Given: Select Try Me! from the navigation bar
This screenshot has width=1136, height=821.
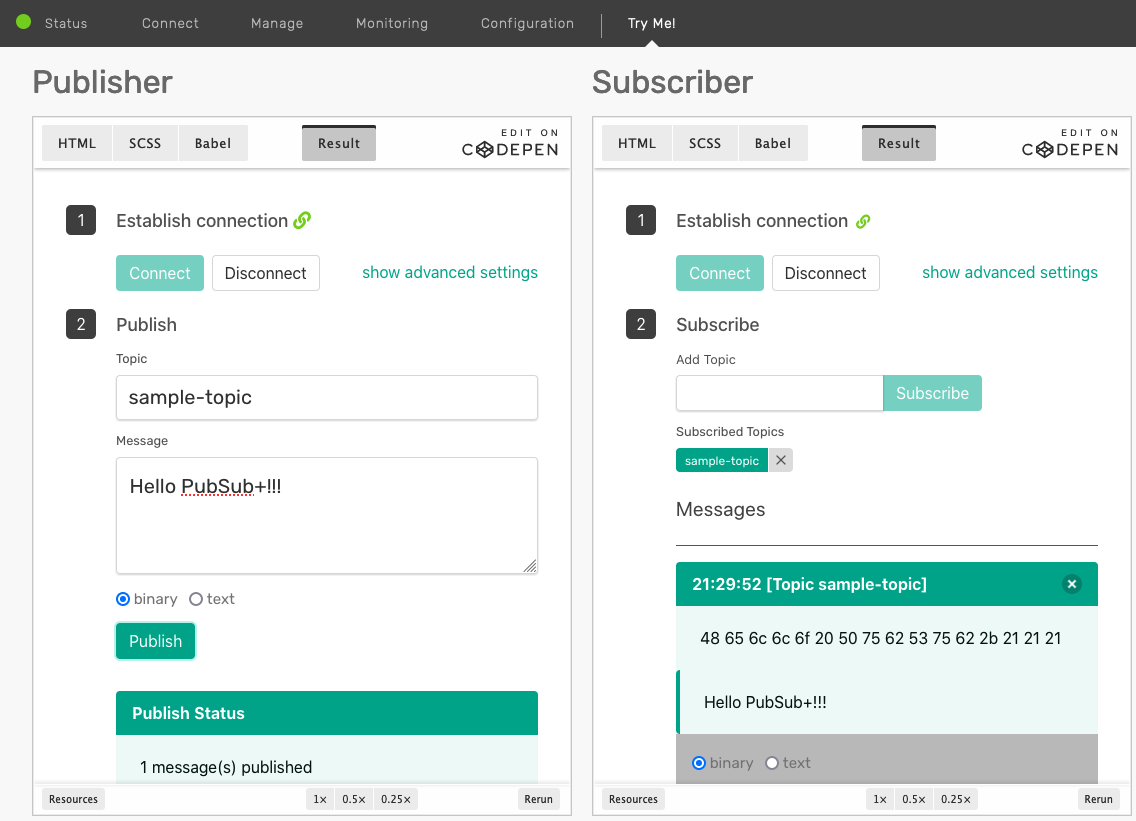Looking at the screenshot, I should (x=651, y=23).
